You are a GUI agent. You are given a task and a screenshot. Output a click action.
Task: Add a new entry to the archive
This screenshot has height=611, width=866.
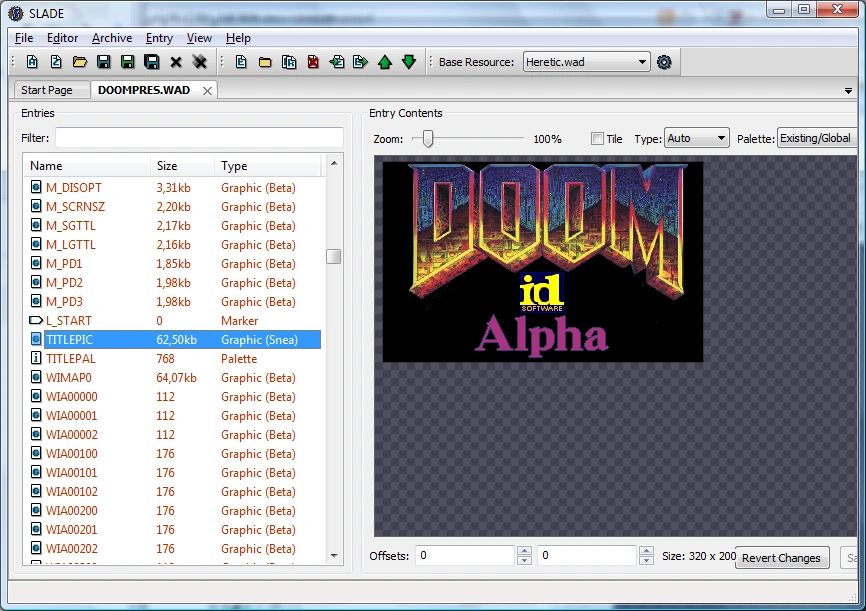pyautogui.click(x=241, y=62)
